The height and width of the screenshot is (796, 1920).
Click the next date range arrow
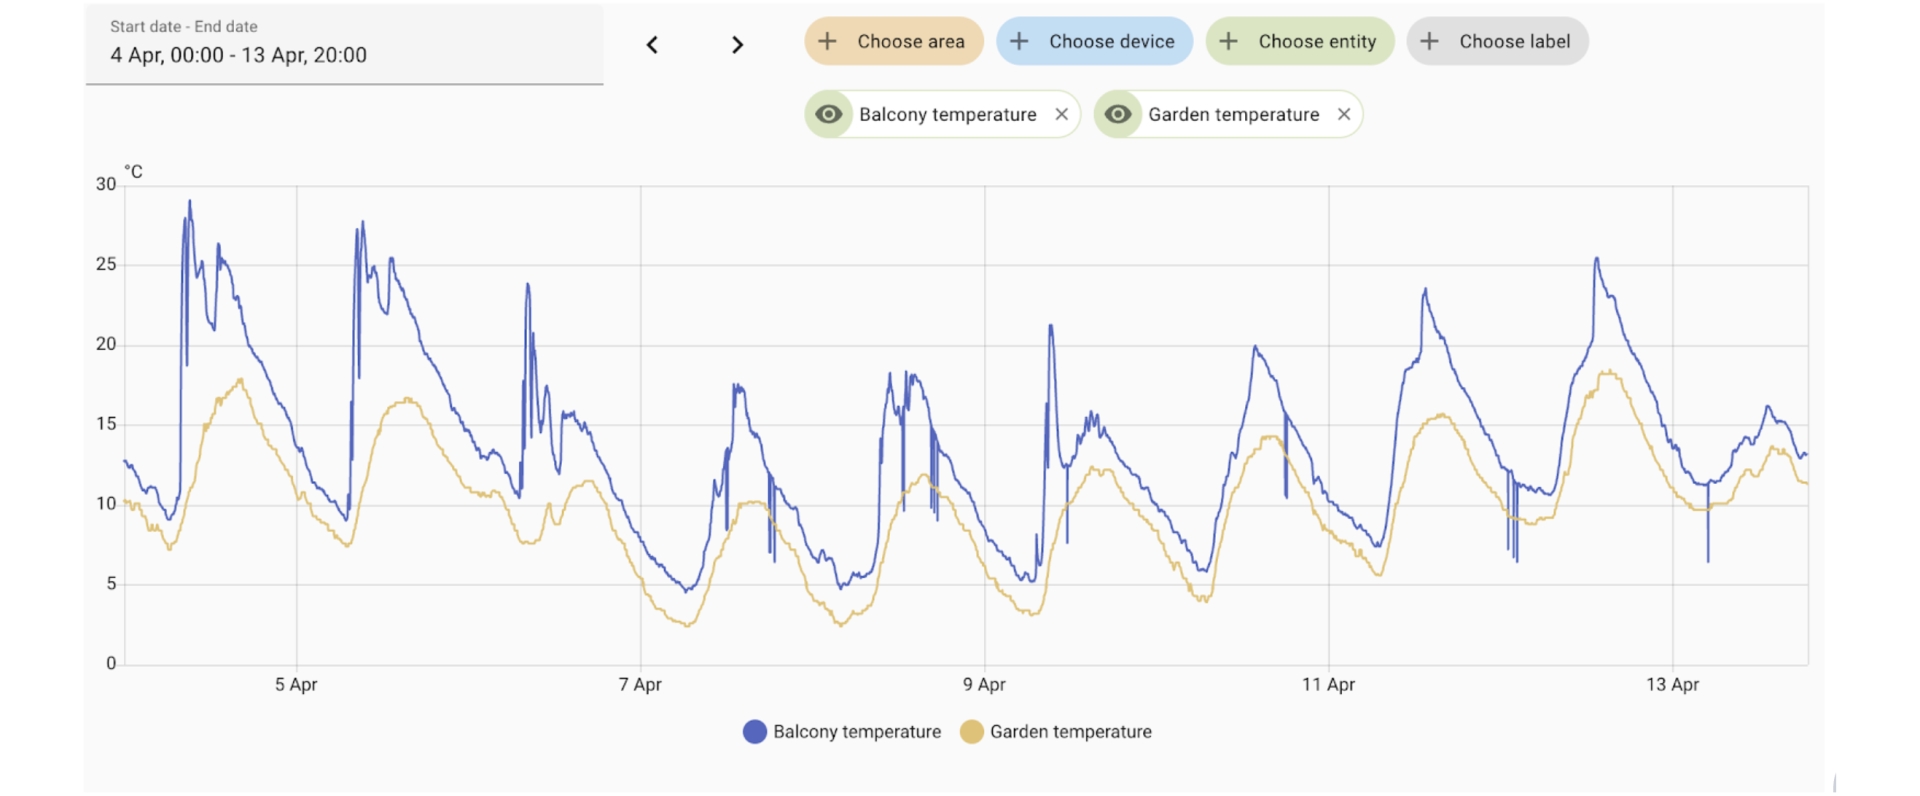pyautogui.click(x=737, y=45)
